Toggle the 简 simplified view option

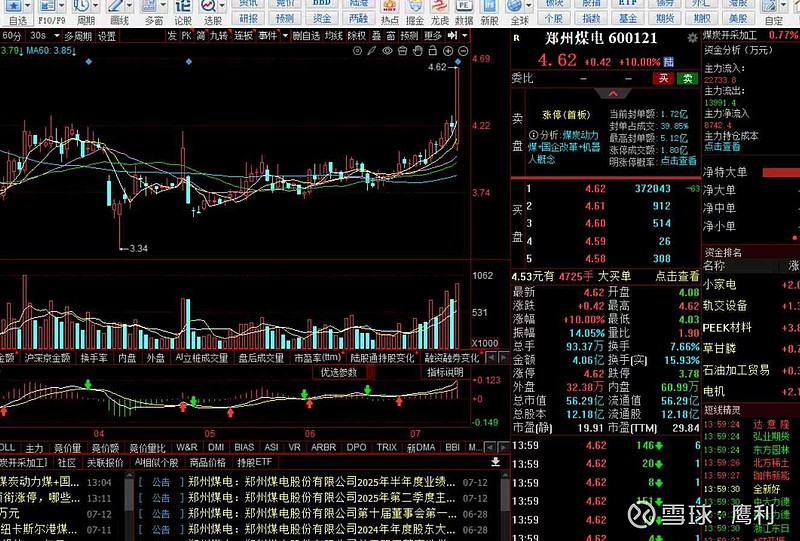[x=201, y=36]
